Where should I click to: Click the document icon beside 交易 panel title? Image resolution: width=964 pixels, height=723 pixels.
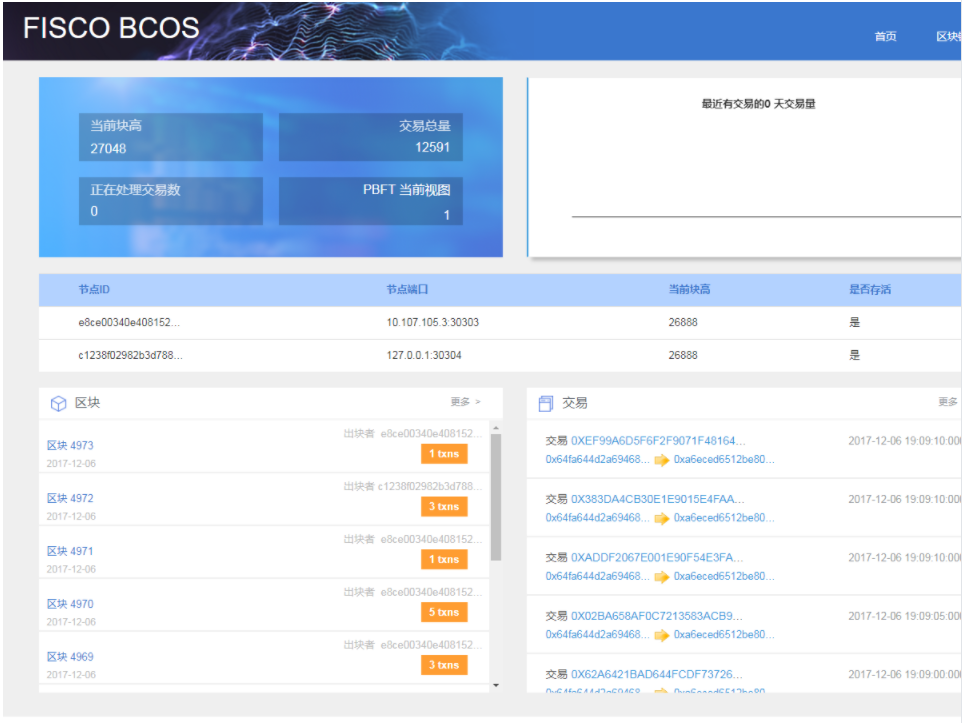545,403
